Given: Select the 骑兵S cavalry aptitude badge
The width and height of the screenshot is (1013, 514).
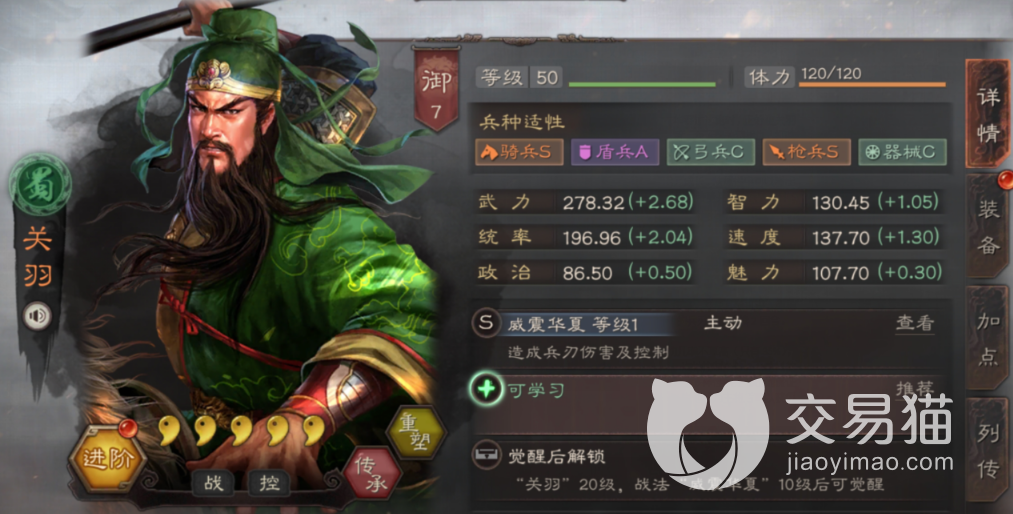Looking at the screenshot, I should click(519, 152).
